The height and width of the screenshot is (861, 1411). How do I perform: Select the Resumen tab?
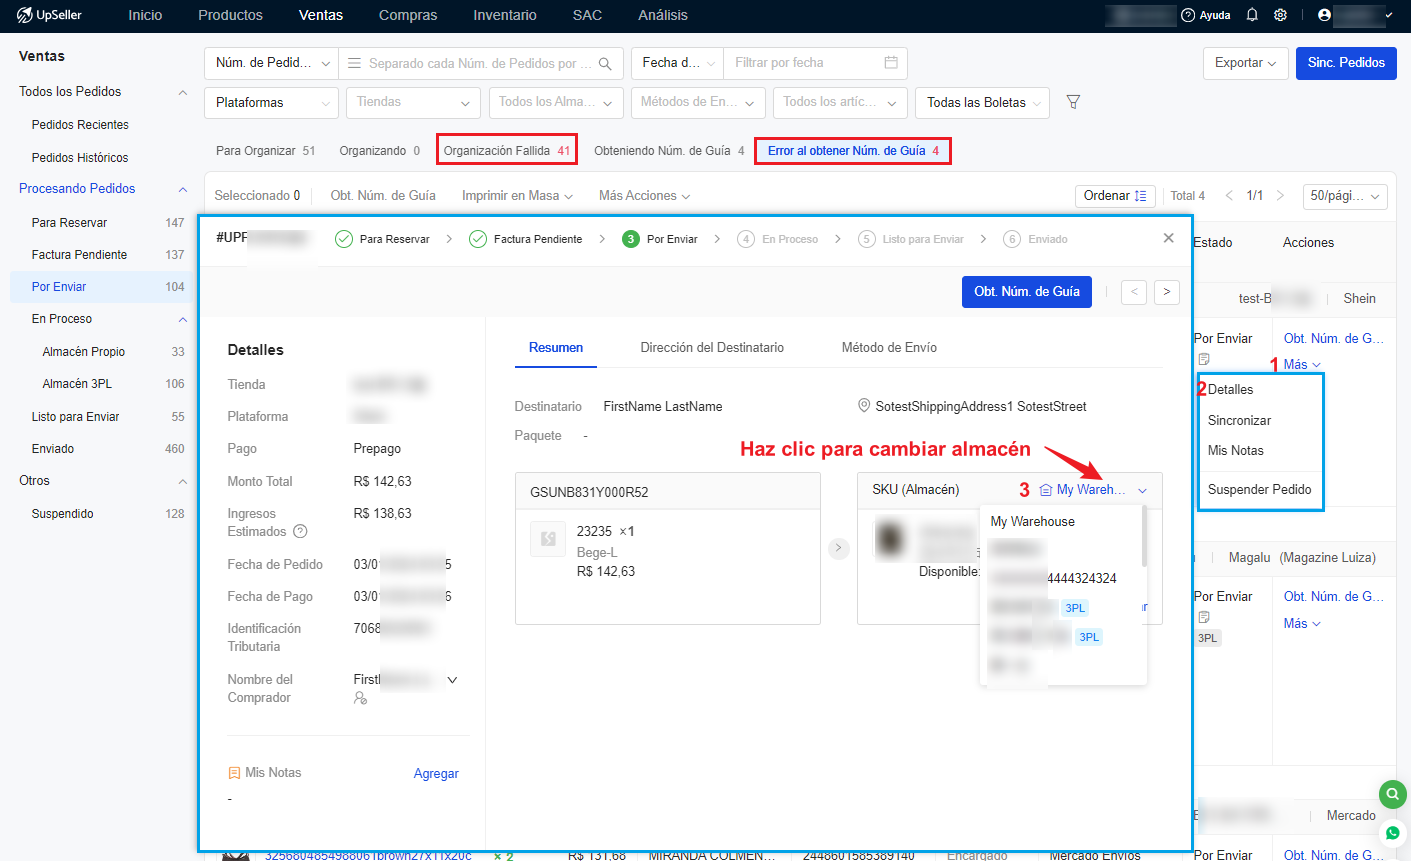coord(556,347)
